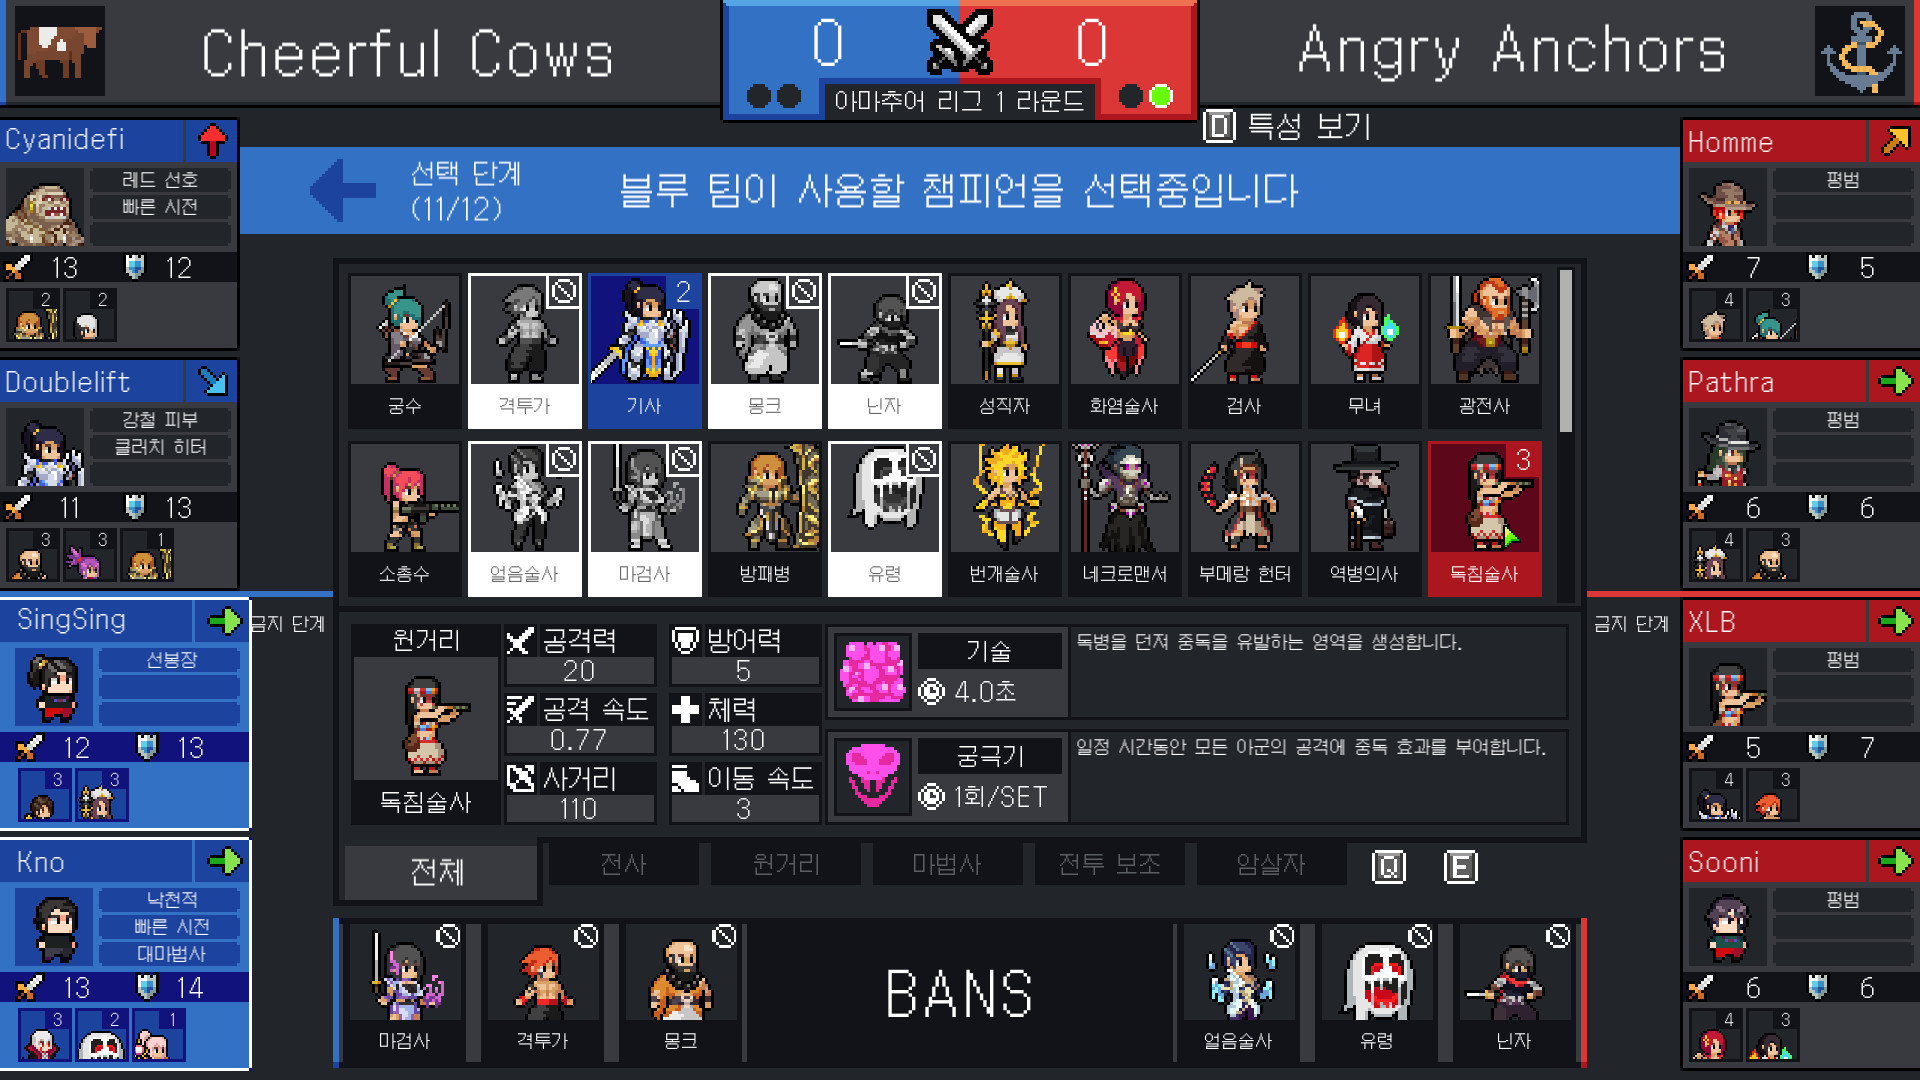
Task: Select the 역병의사 plague doctor champion
Action: 1365,518
